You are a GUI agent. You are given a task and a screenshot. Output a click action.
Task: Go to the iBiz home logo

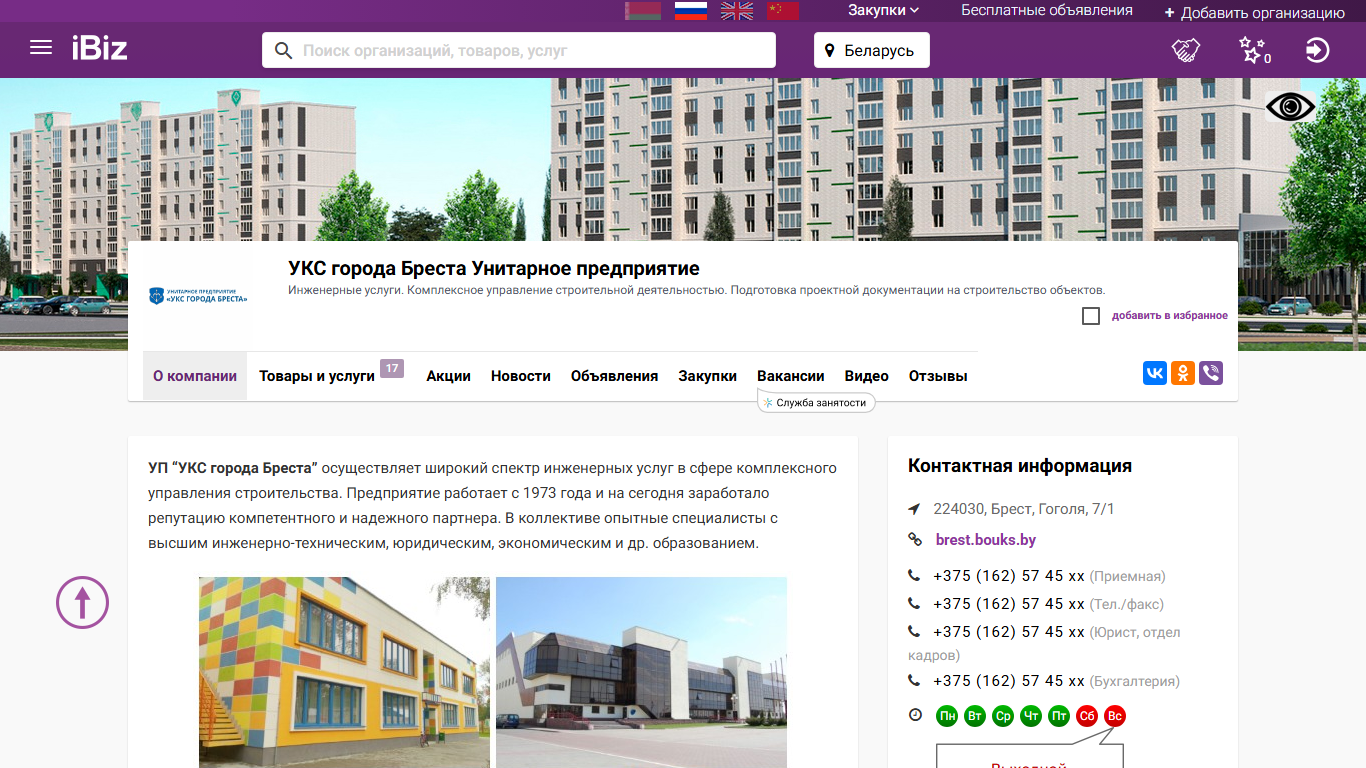[99, 47]
